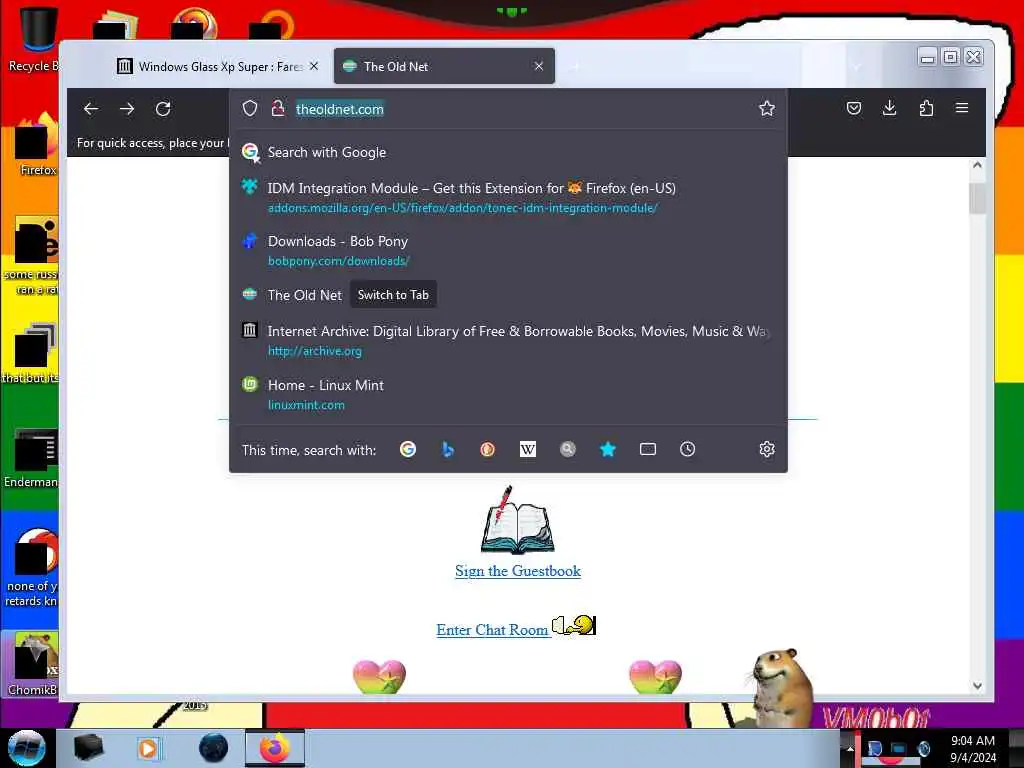Go back with the back arrow
The height and width of the screenshot is (768, 1024).
pyautogui.click(x=91, y=109)
